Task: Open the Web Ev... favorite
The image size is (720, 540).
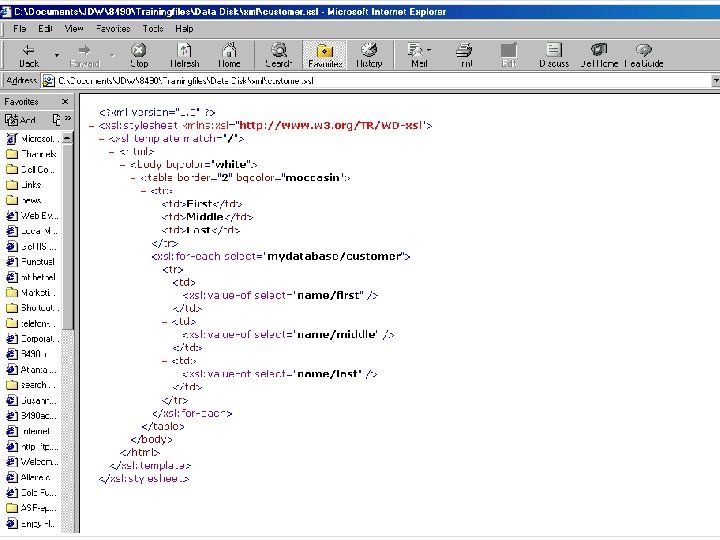Action: pyautogui.click(x=32, y=215)
